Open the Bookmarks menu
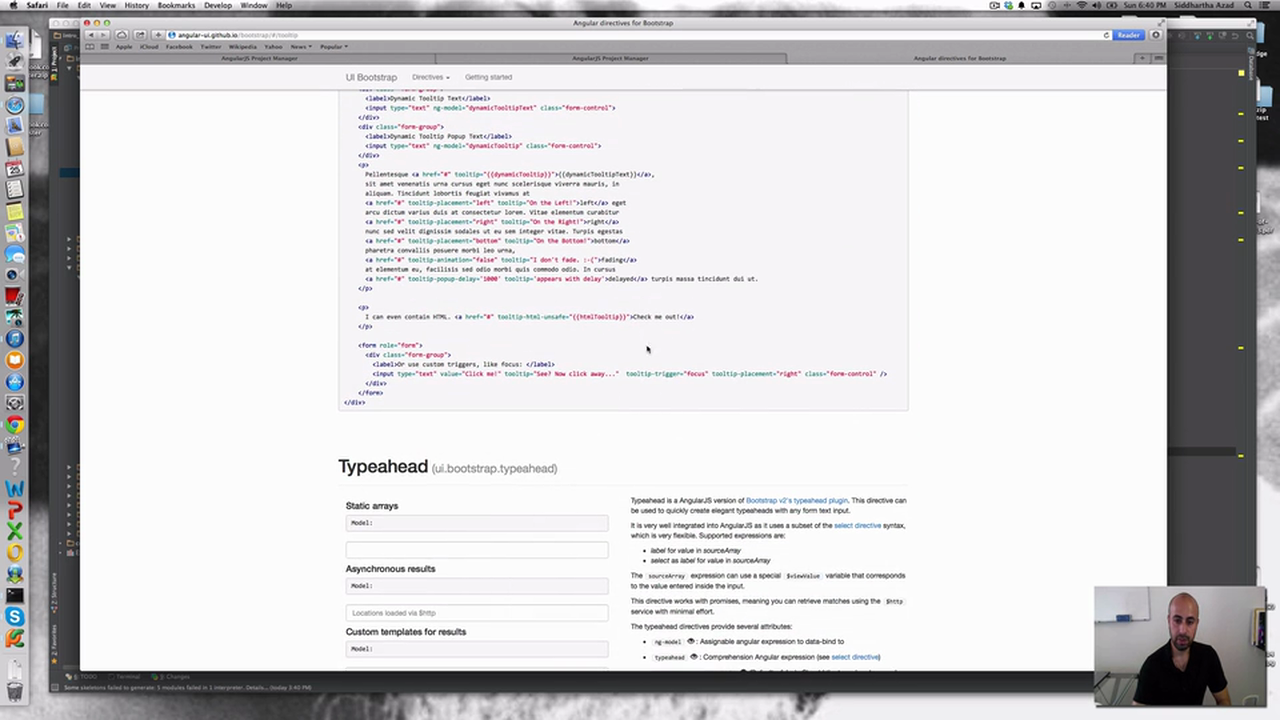Screen dimensions: 1280x720 click(x=176, y=6)
